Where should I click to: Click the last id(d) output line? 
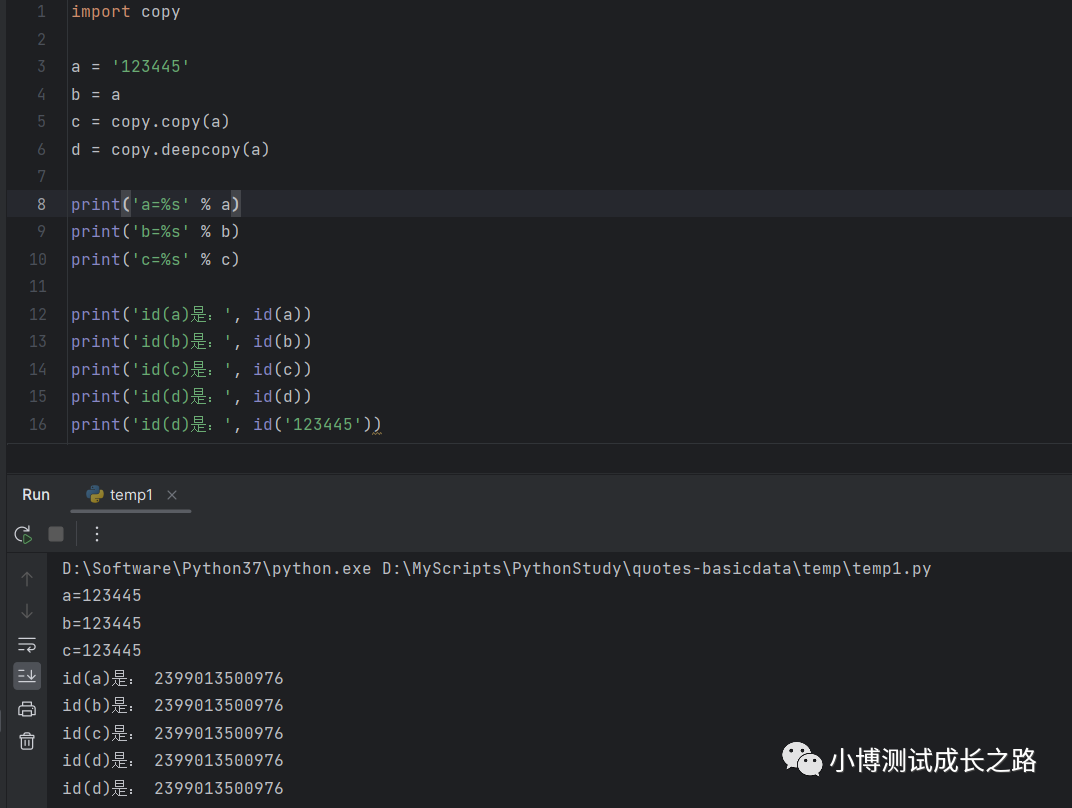coord(172,789)
